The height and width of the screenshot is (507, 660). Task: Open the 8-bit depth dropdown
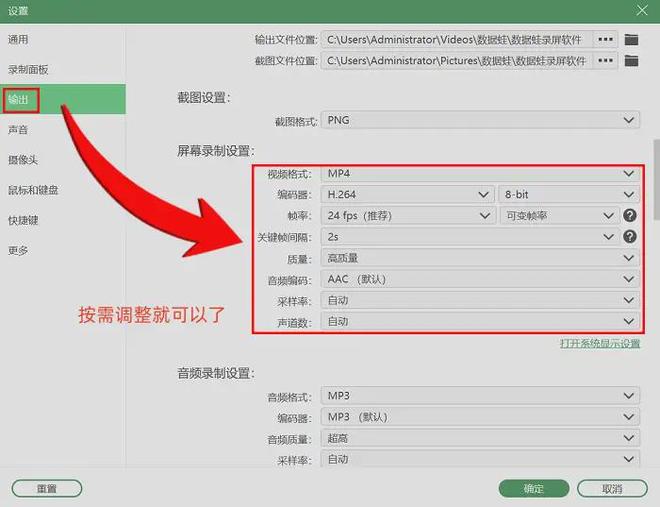(x=569, y=194)
